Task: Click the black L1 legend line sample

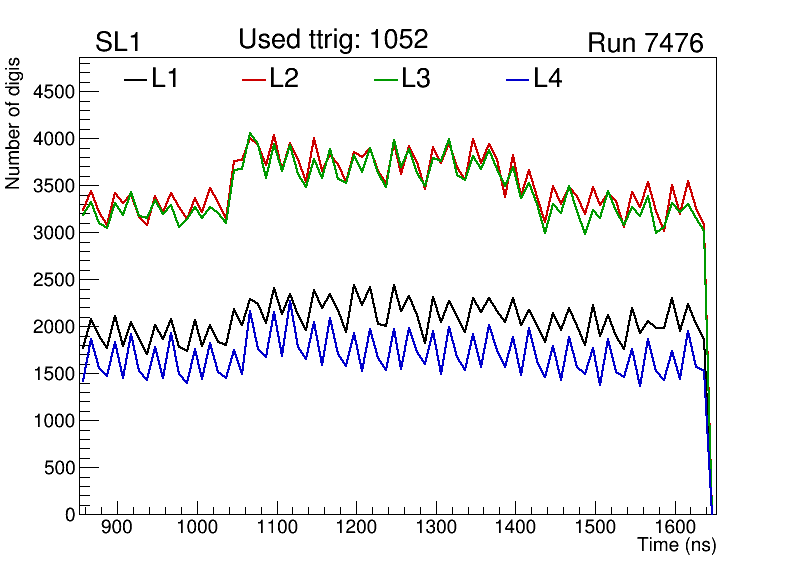Action: click(134, 78)
